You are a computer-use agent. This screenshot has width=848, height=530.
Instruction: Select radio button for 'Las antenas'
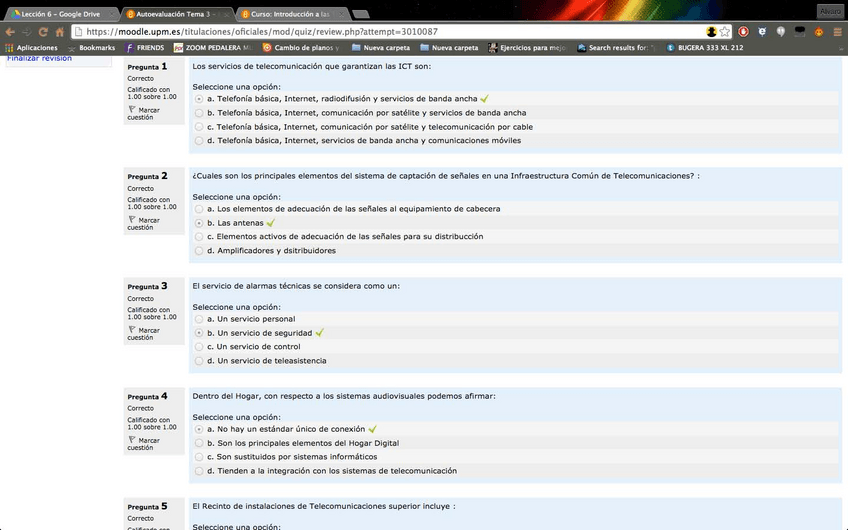point(199,223)
